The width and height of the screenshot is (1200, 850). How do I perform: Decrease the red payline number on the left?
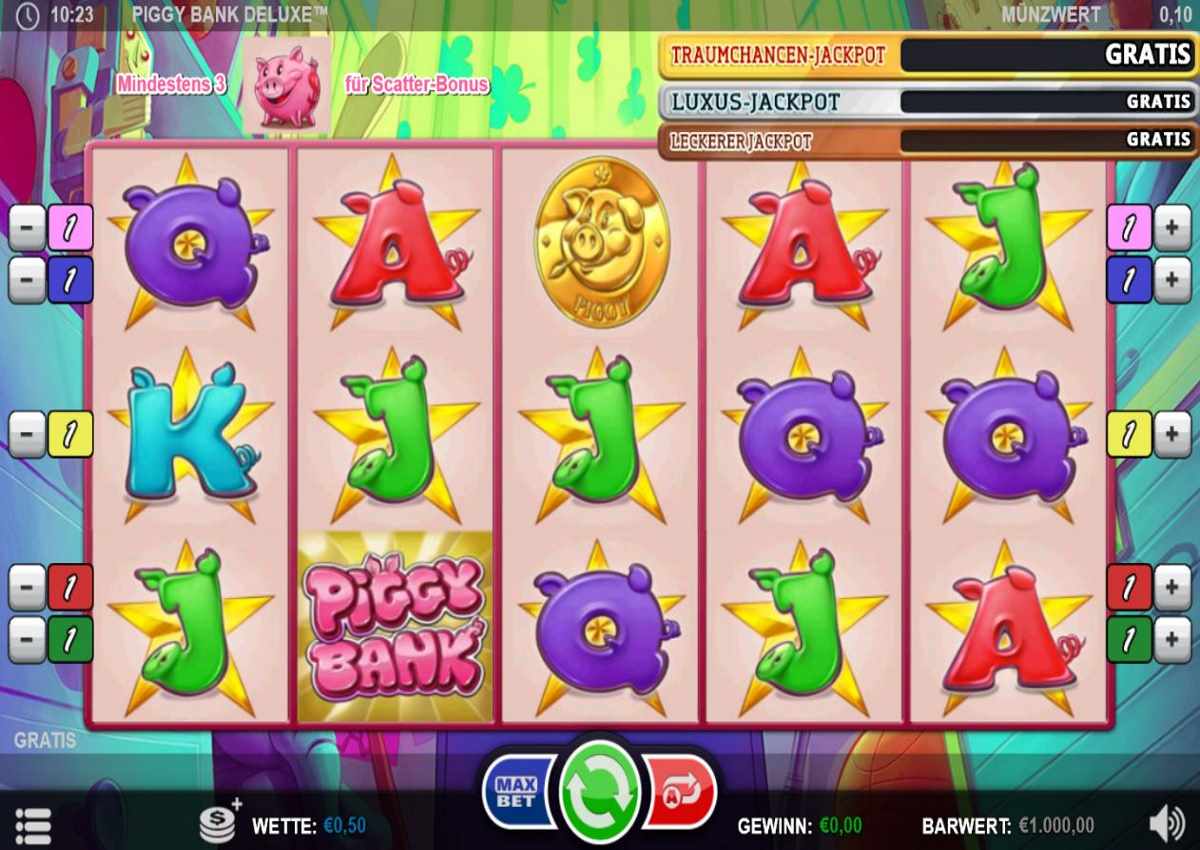click(x=27, y=587)
